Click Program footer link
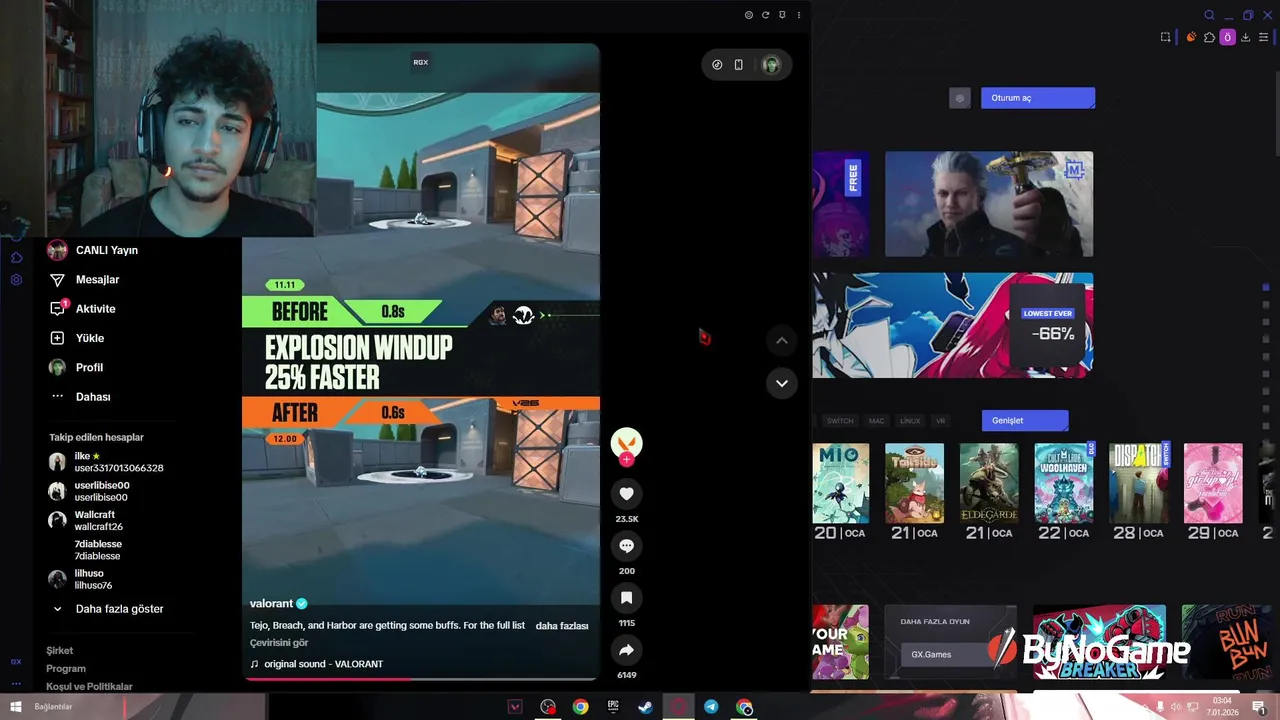 pyautogui.click(x=66, y=669)
